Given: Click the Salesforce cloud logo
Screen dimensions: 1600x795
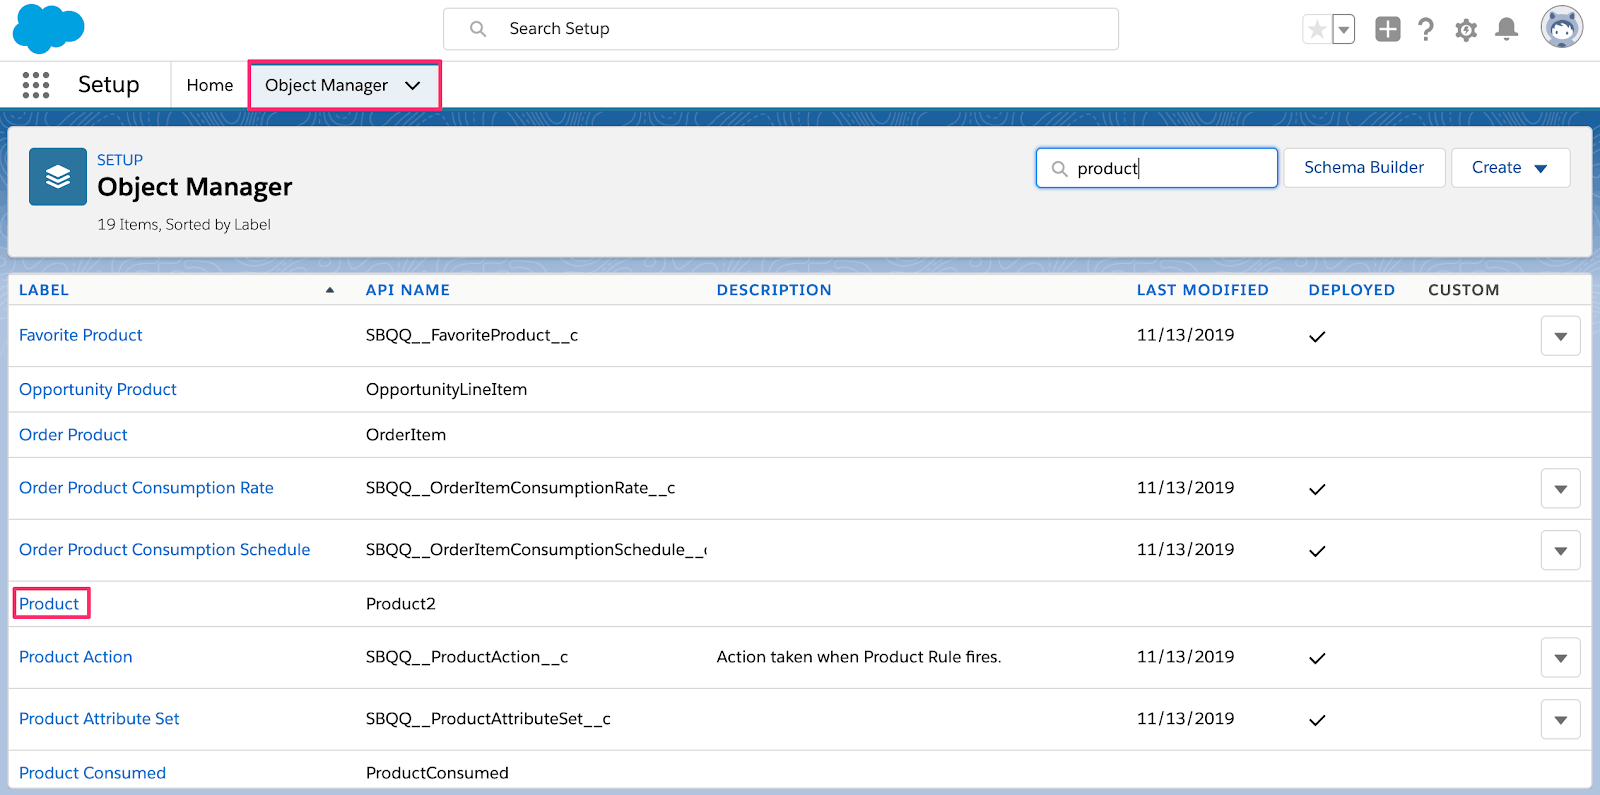Looking at the screenshot, I should pyautogui.click(x=48, y=28).
